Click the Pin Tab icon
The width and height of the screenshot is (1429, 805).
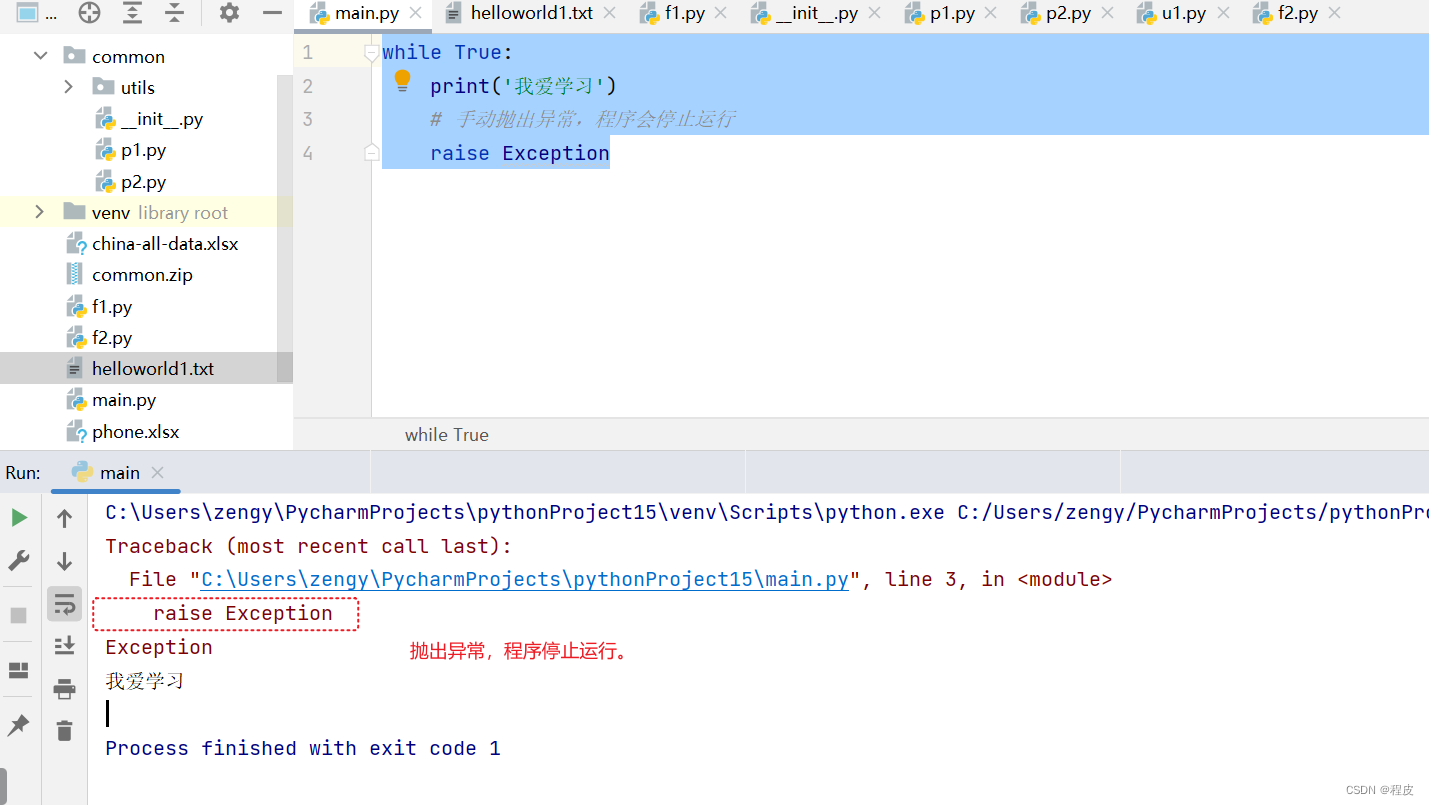coord(19,725)
